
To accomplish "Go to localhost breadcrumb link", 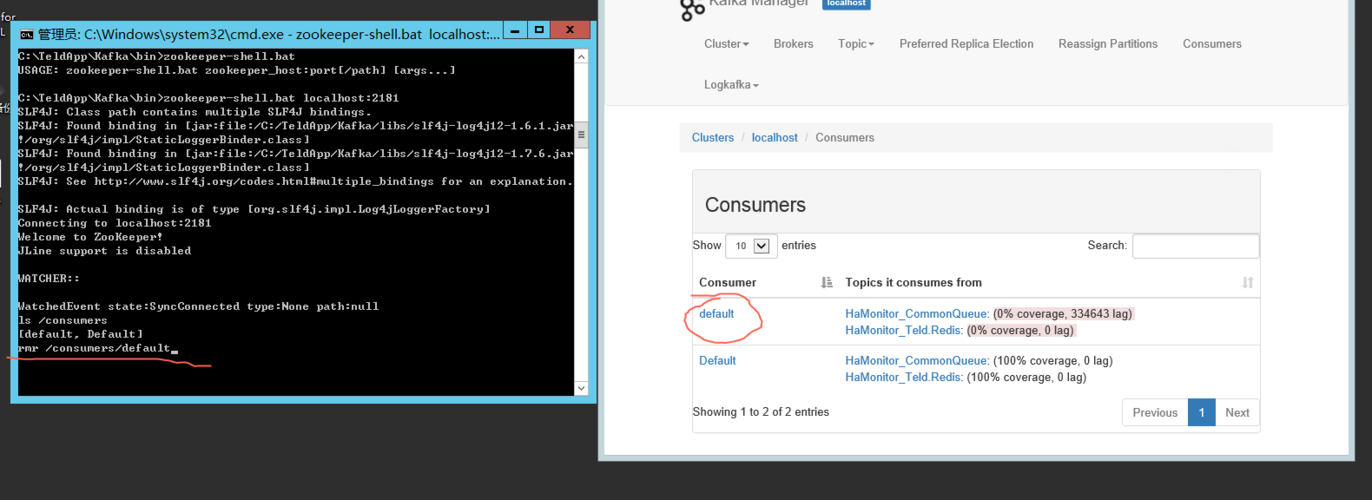I will pos(775,138).
